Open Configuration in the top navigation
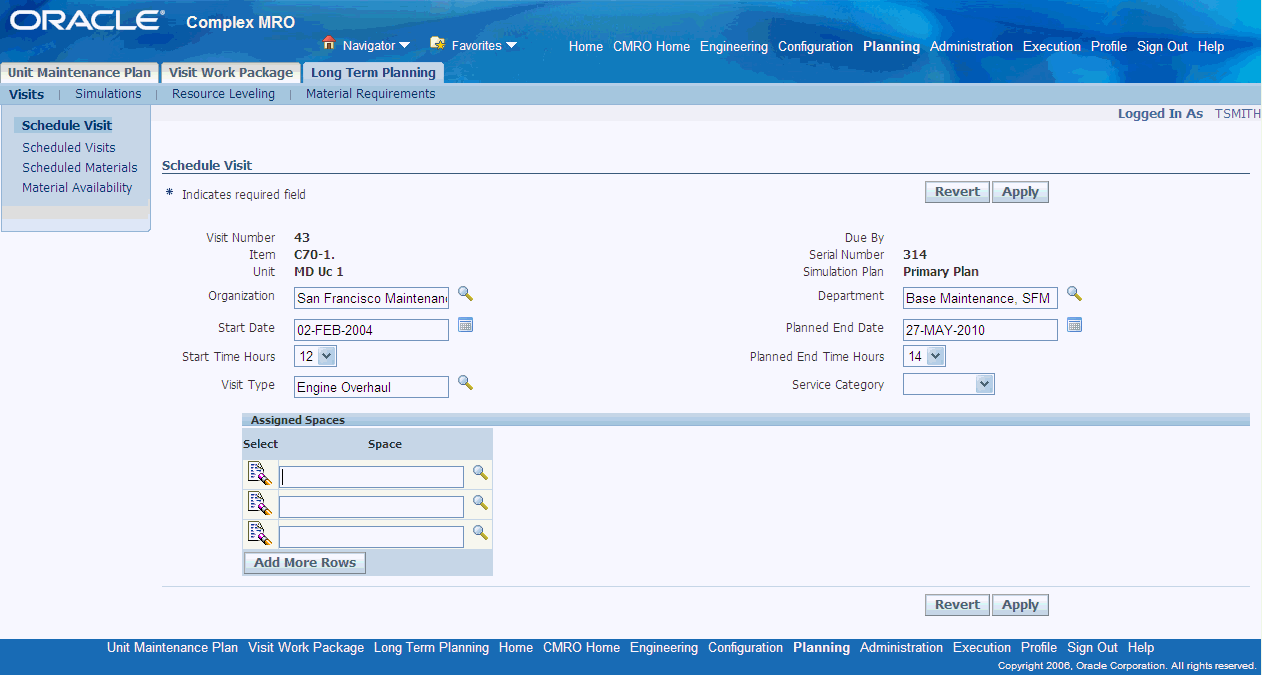Viewport: 1262px width, 675px height. coord(815,46)
